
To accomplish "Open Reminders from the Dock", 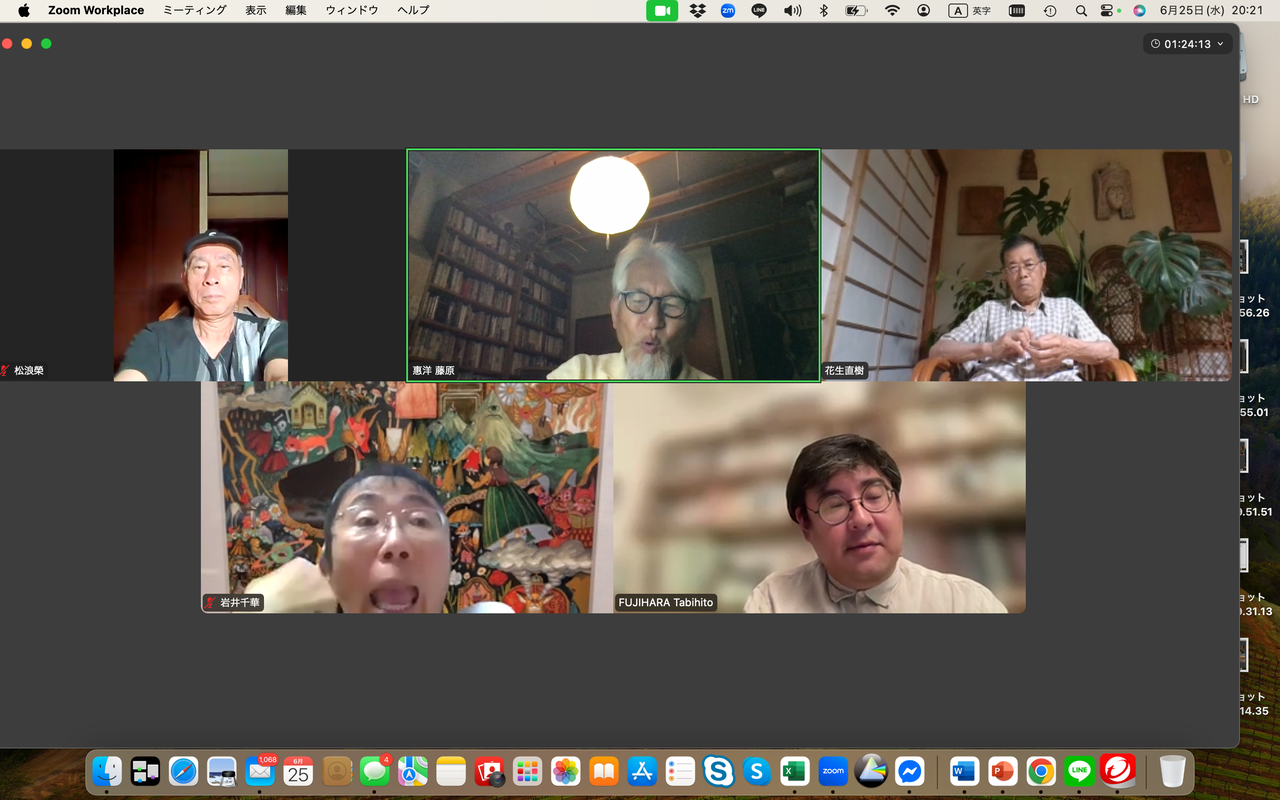I will 680,771.
